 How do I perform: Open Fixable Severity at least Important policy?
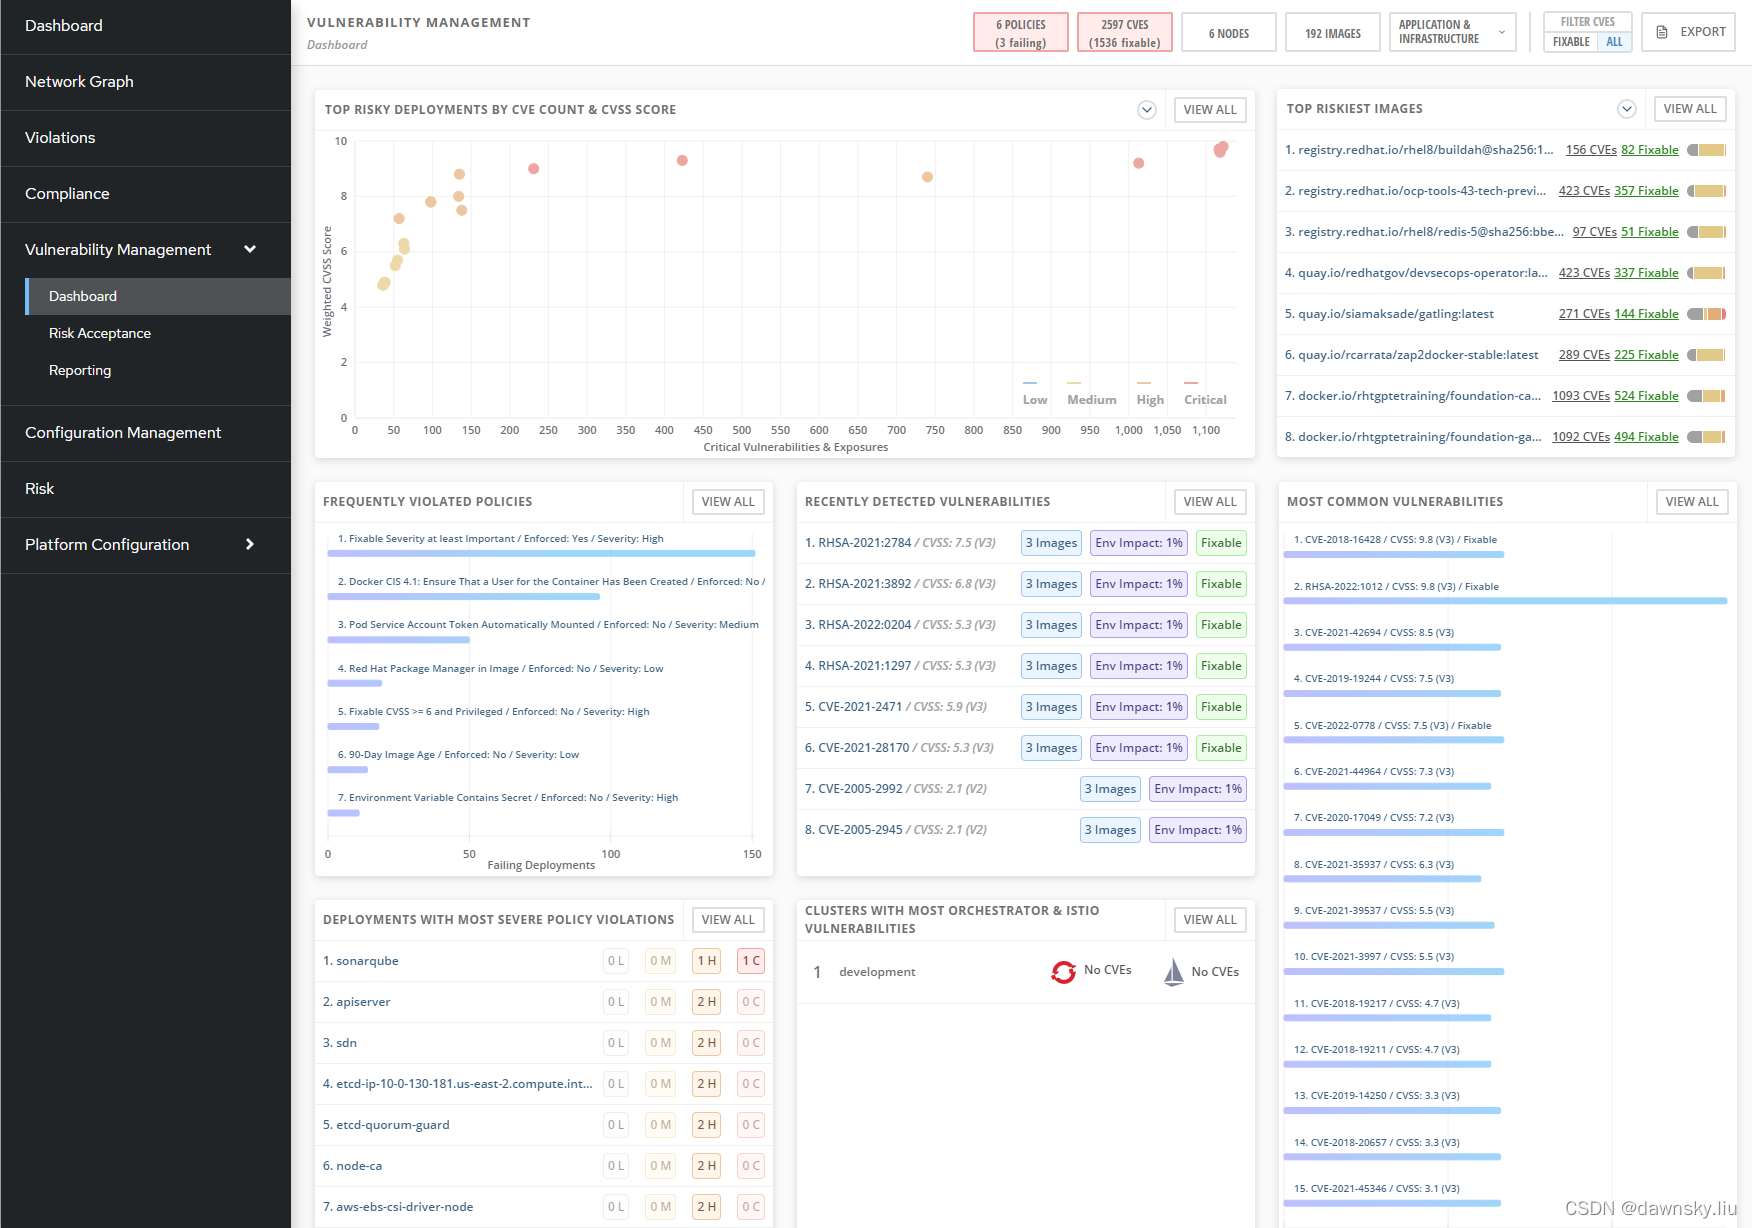(x=500, y=539)
